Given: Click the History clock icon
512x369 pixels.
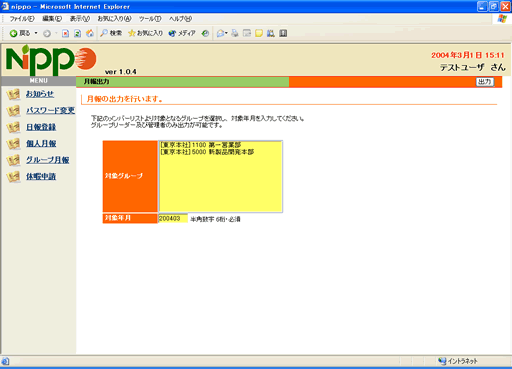Looking at the screenshot, I should coord(205,33).
